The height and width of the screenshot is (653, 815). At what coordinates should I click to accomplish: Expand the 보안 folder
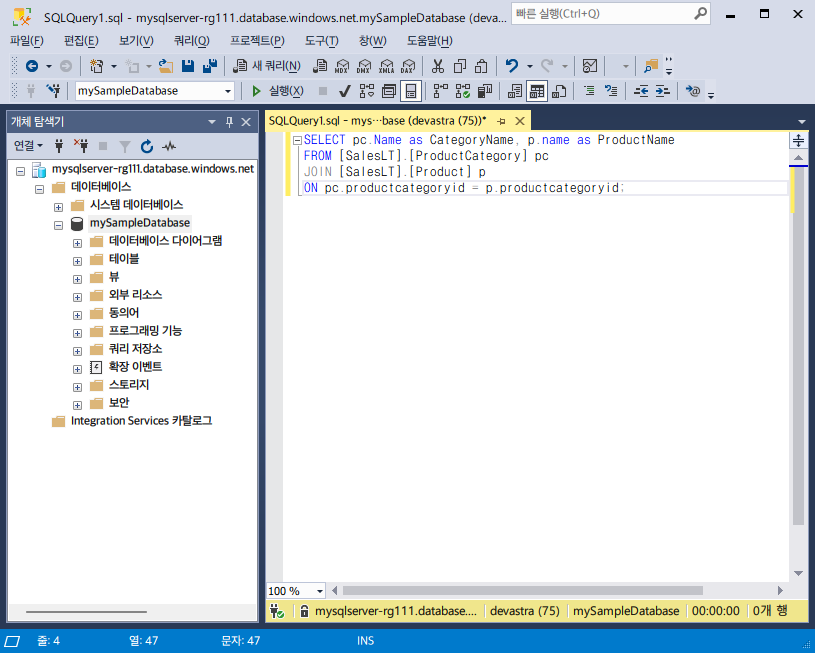[x=77, y=405]
